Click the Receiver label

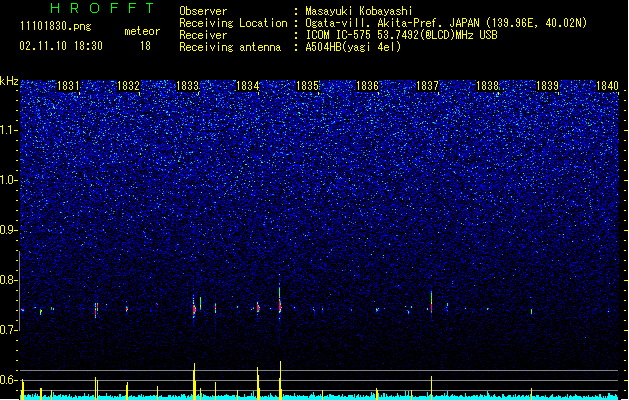coord(203,35)
